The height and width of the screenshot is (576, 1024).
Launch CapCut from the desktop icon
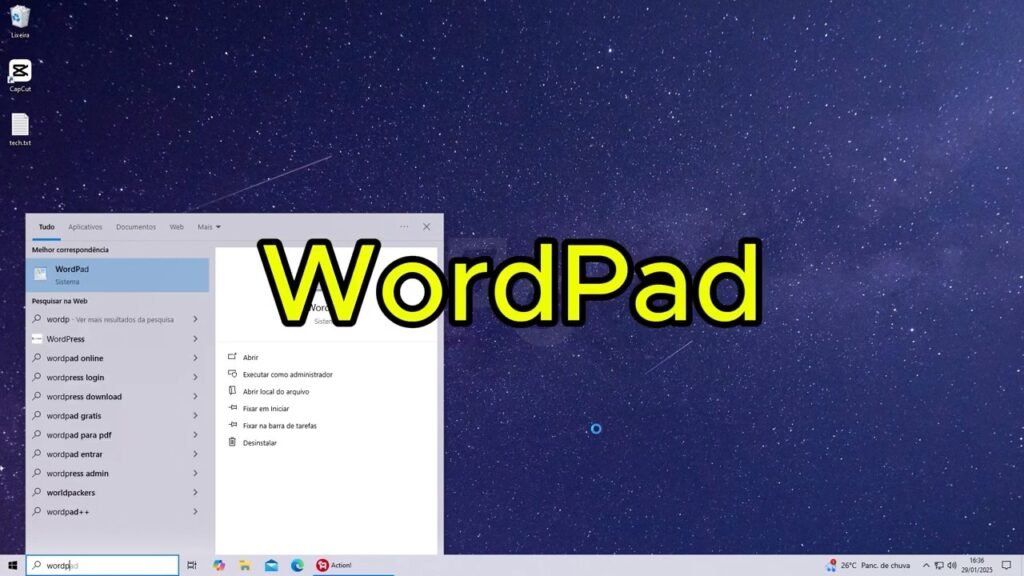pos(20,75)
